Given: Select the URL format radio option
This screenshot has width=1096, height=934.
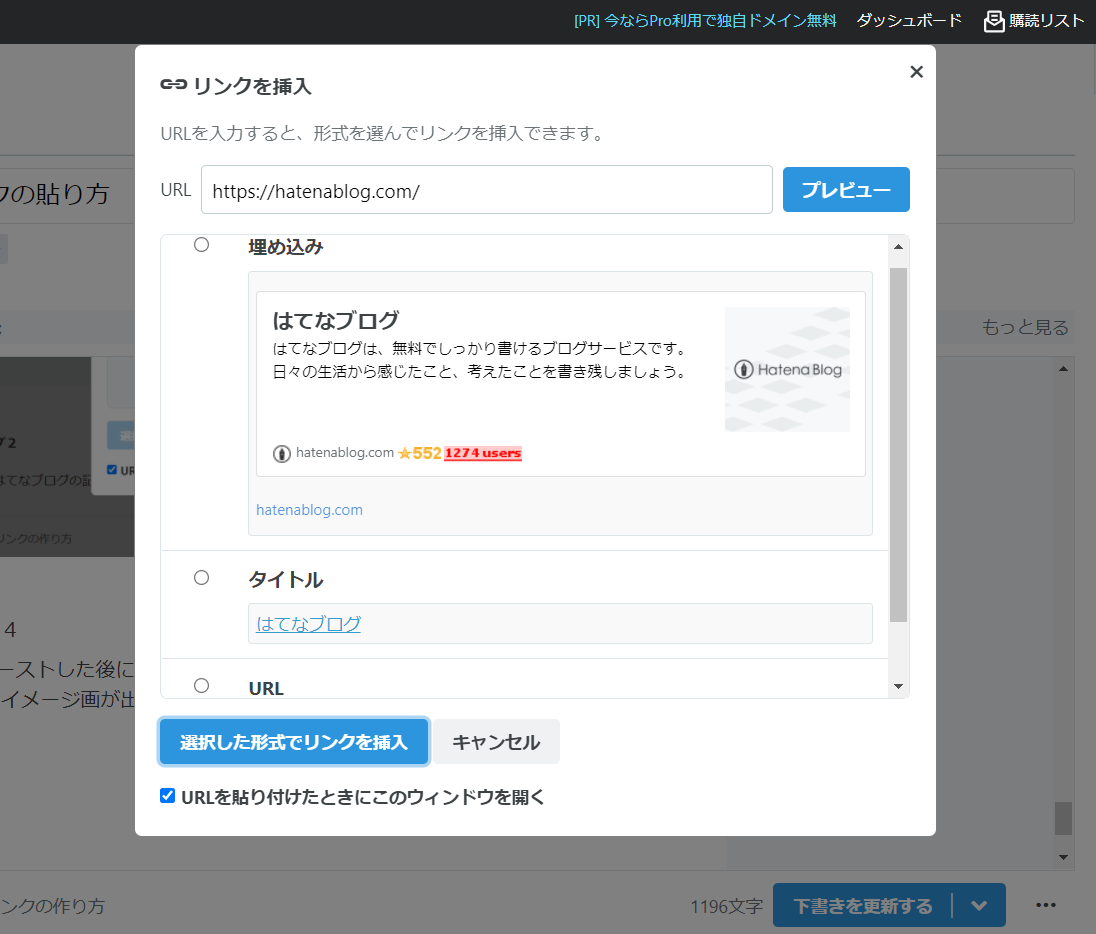Looking at the screenshot, I should [201, 685].
